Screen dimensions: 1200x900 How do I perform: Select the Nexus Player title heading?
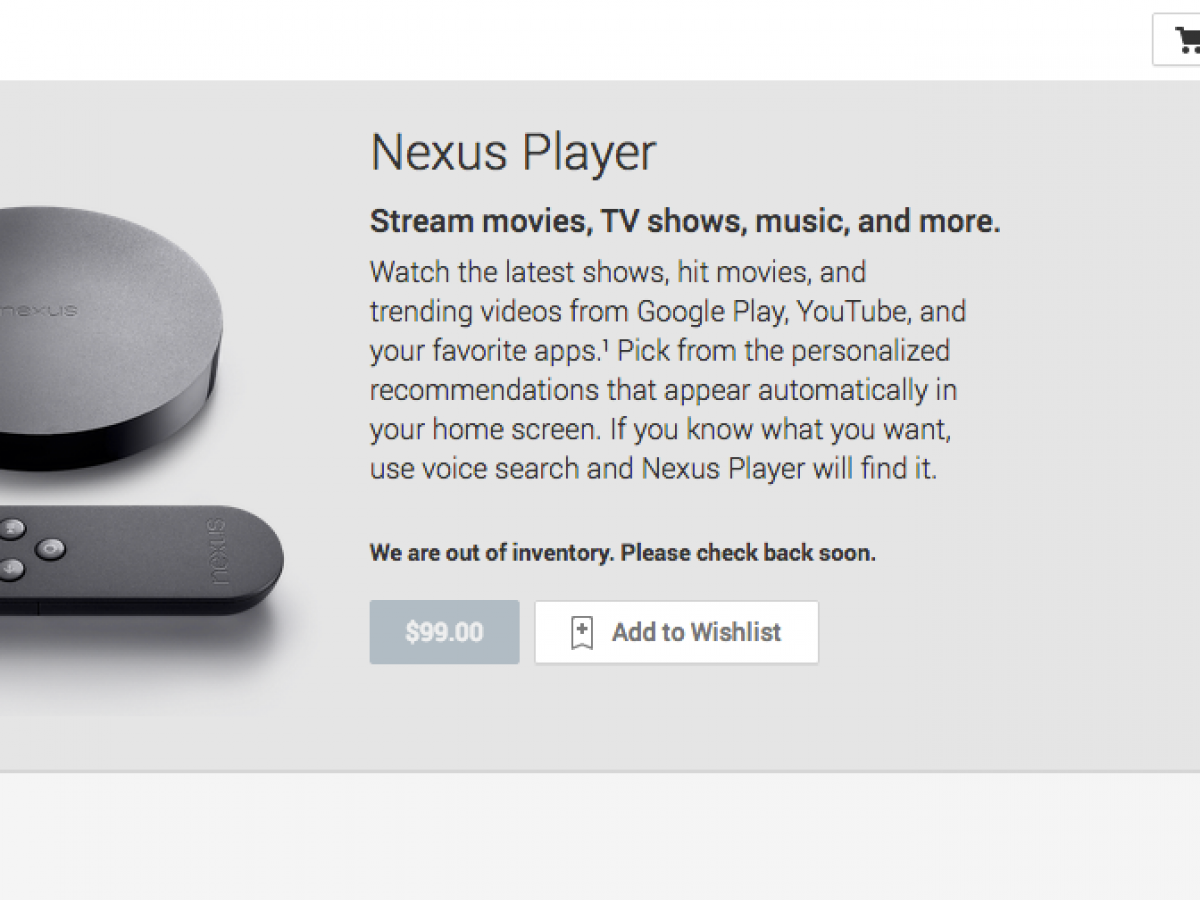(x=513, y=153)
